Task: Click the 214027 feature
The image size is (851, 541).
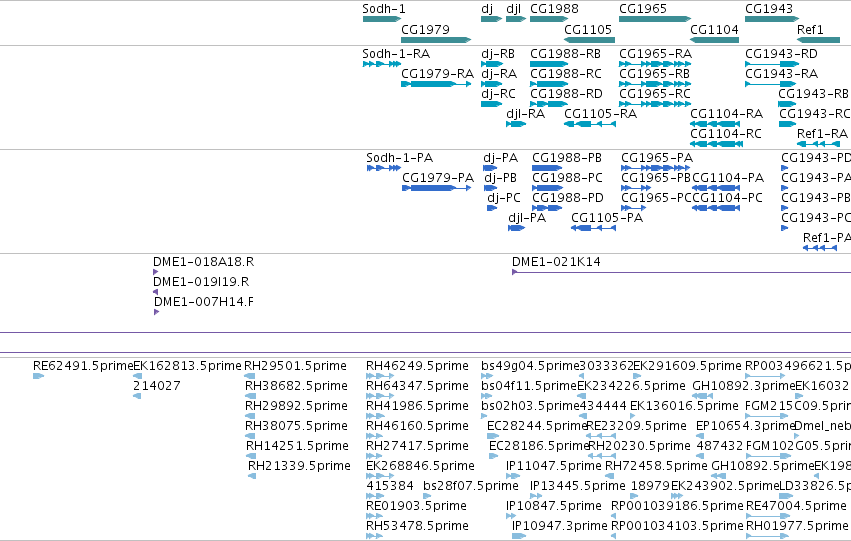Action: [157, 386]
